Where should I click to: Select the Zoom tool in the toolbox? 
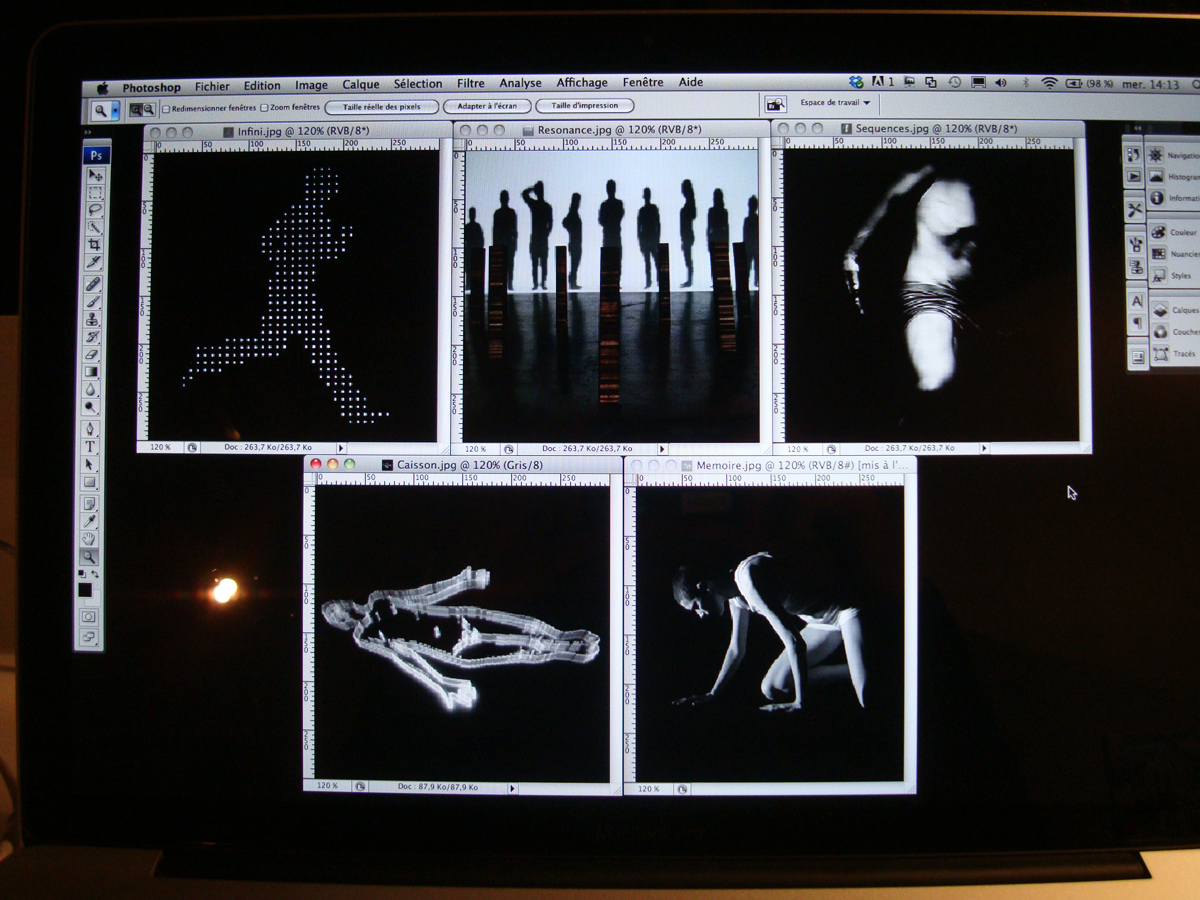(x=89, y=557)
